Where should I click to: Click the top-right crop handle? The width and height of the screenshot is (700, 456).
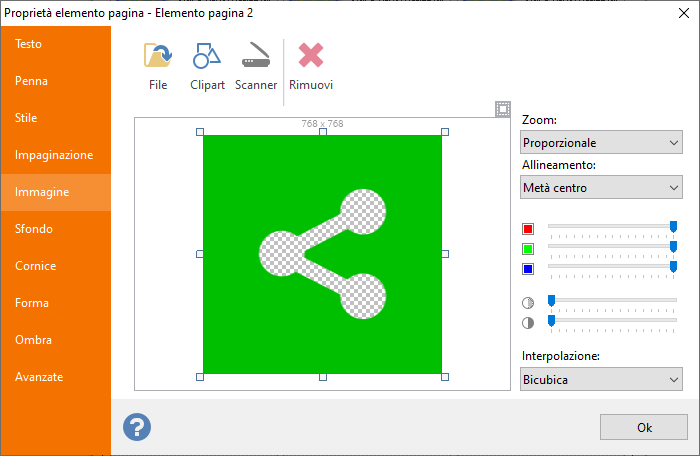tap(445, 132)
